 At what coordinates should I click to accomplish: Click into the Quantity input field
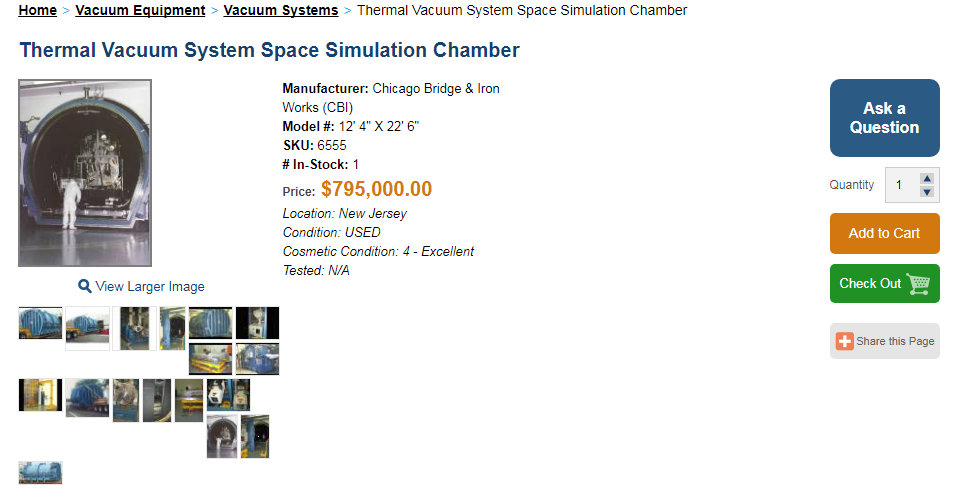coord(902,185)
